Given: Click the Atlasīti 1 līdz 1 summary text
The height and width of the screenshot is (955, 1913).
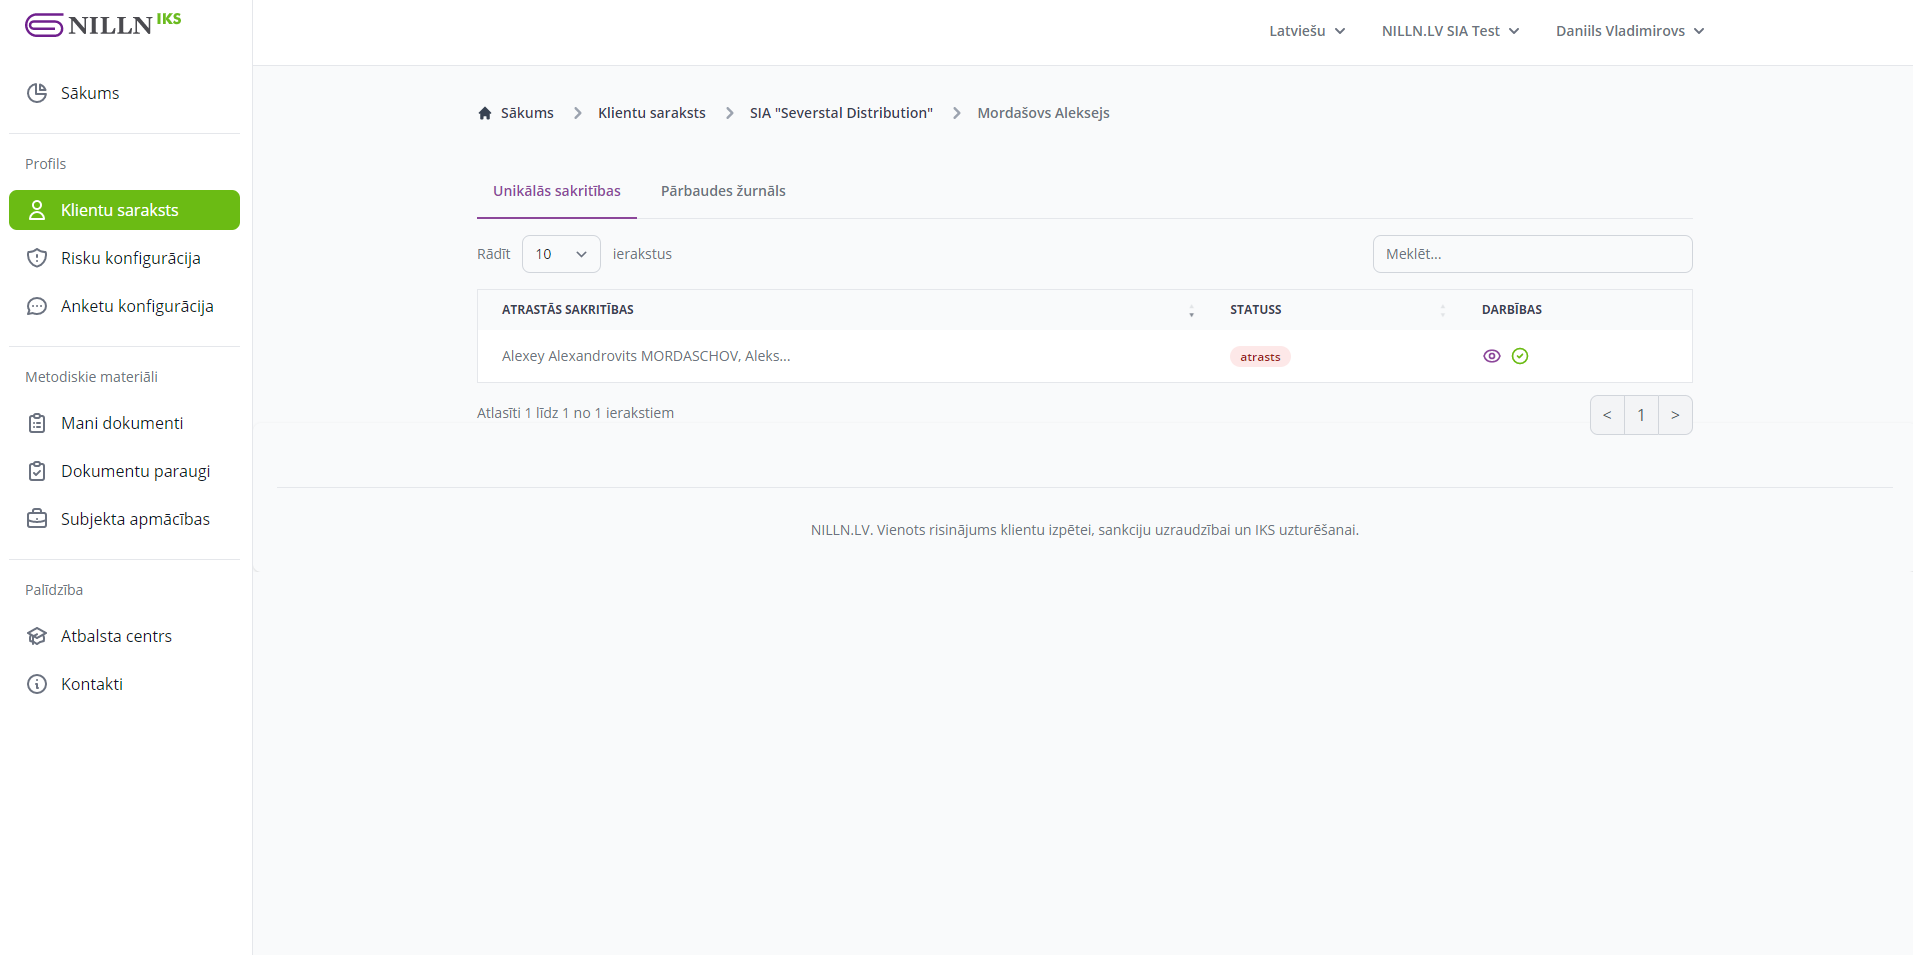Looking at the screenshot, I should 575,413.
